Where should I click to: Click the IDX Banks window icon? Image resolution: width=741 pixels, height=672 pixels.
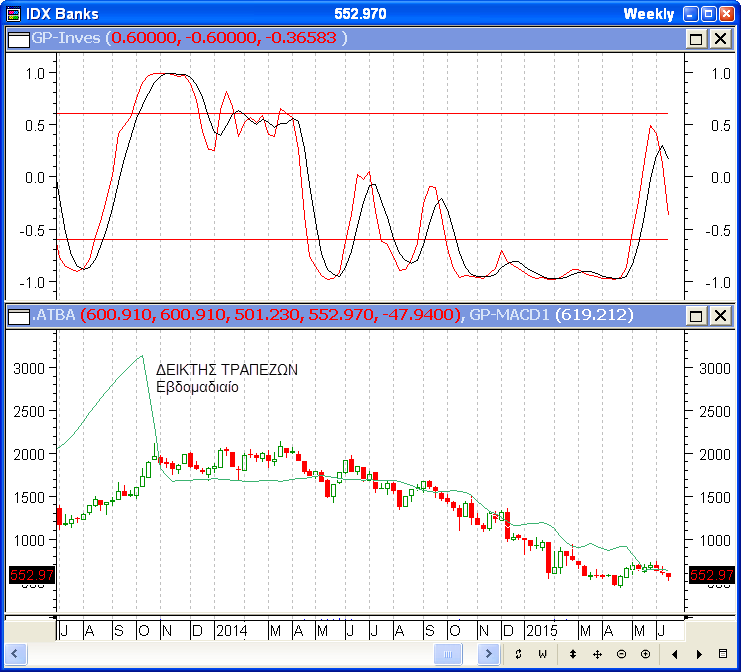(x=13, y=14)
